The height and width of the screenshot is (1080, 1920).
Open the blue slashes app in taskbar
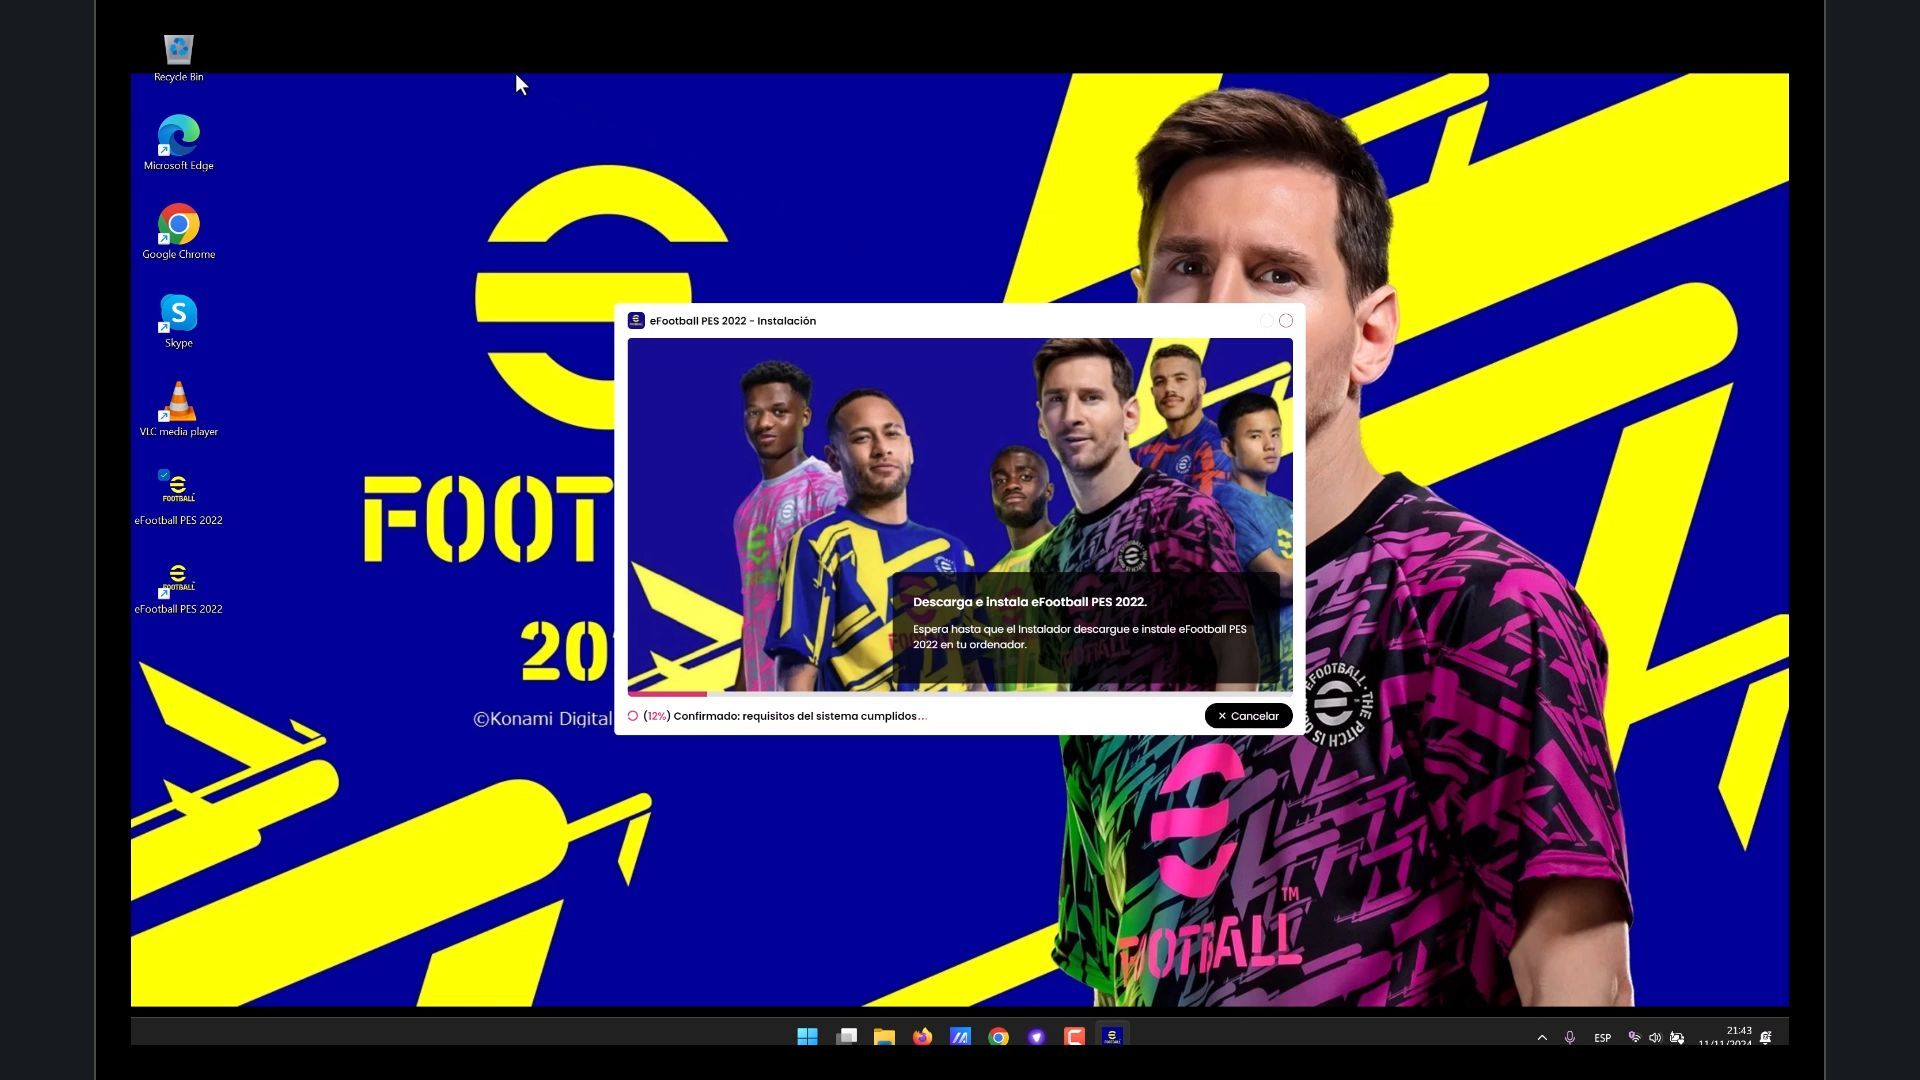(960, 1037)
